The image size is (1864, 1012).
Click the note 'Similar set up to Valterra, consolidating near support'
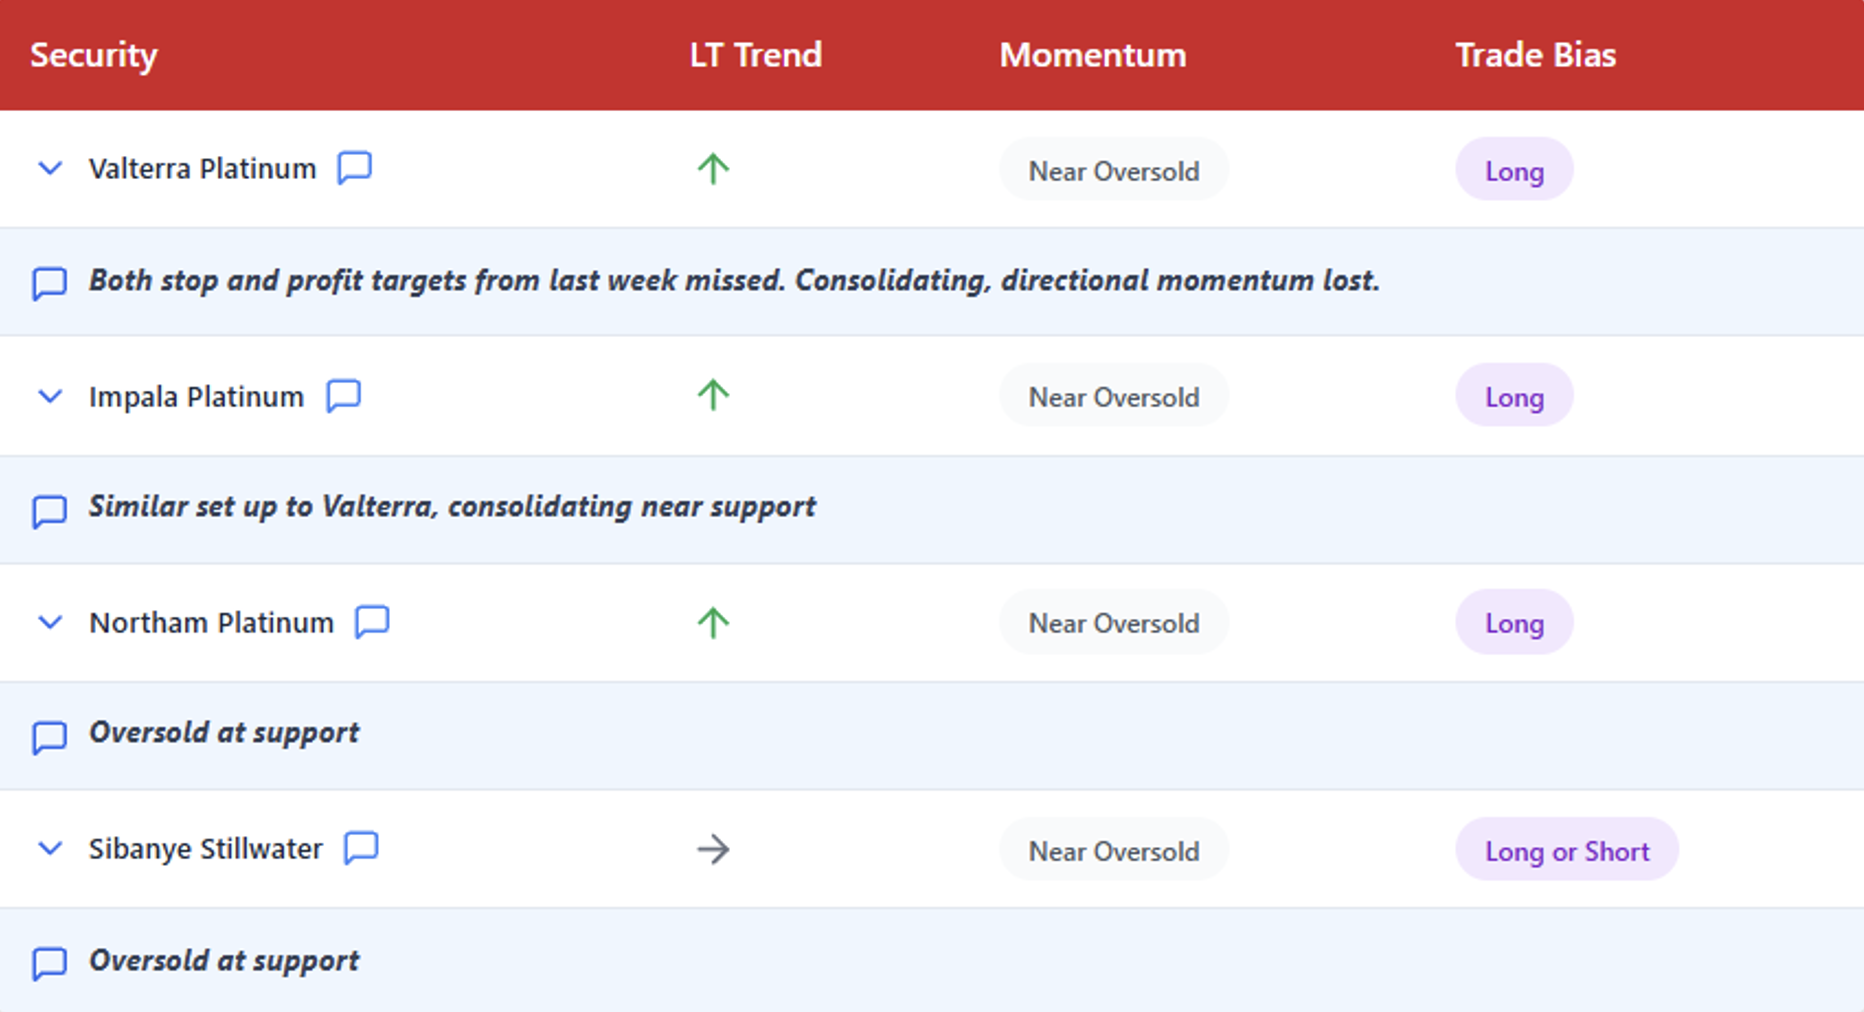(452, 506)
